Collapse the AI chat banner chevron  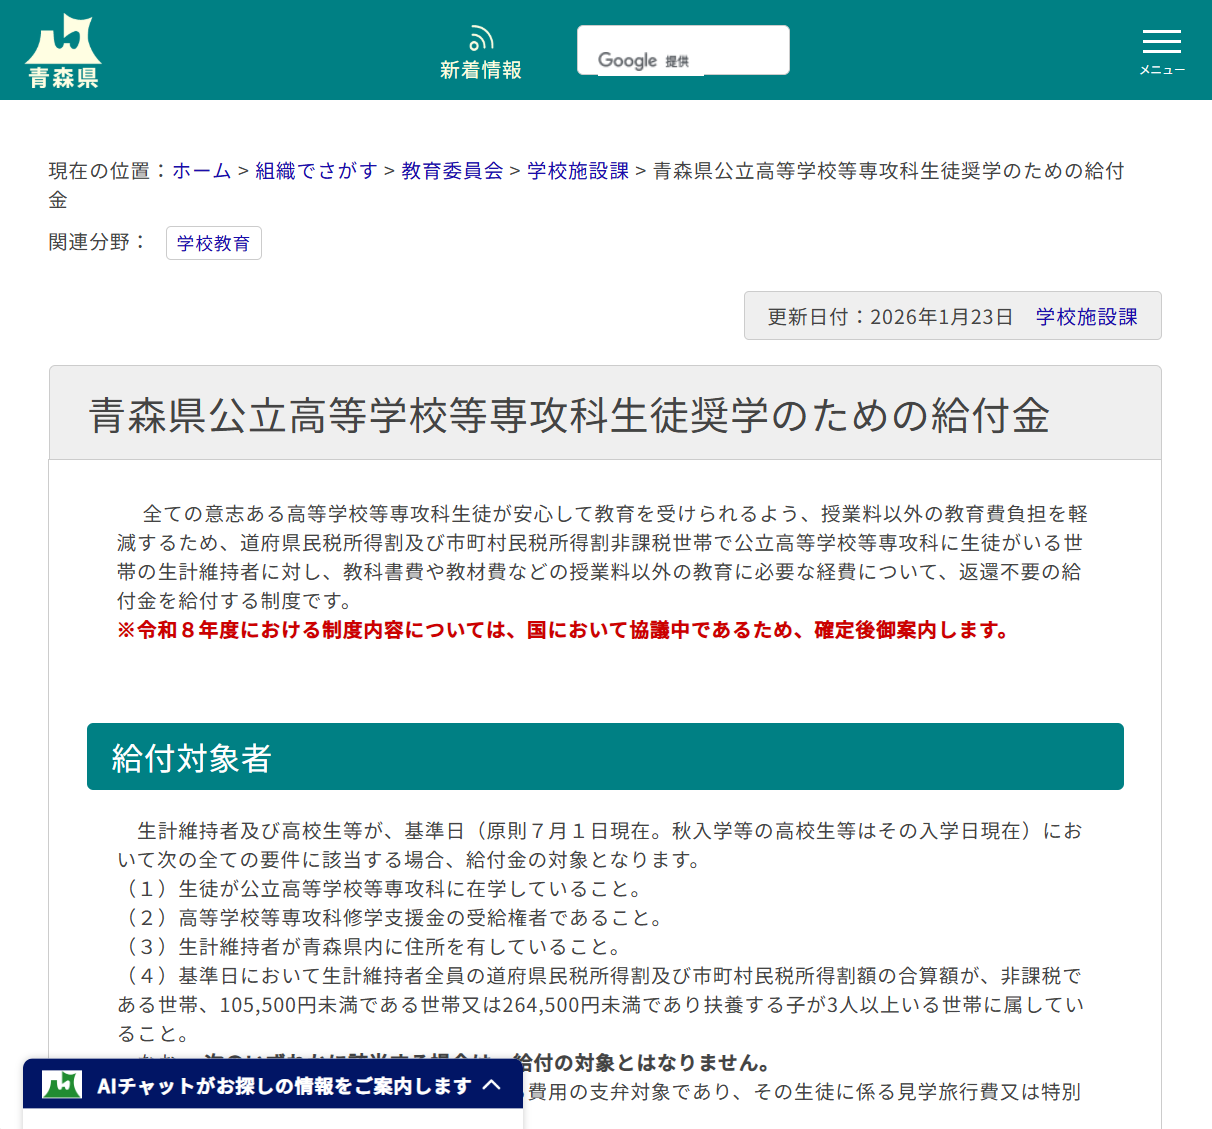click(492, 1084)
